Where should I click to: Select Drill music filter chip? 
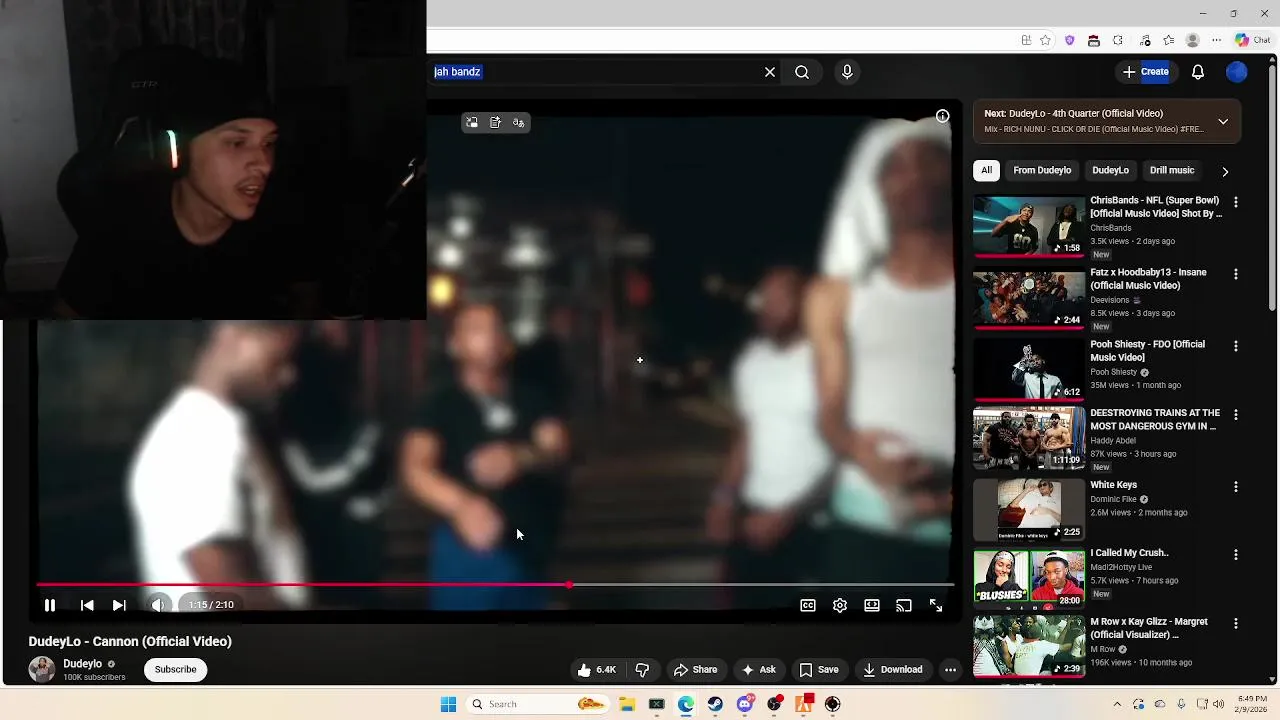(1172, 170)
